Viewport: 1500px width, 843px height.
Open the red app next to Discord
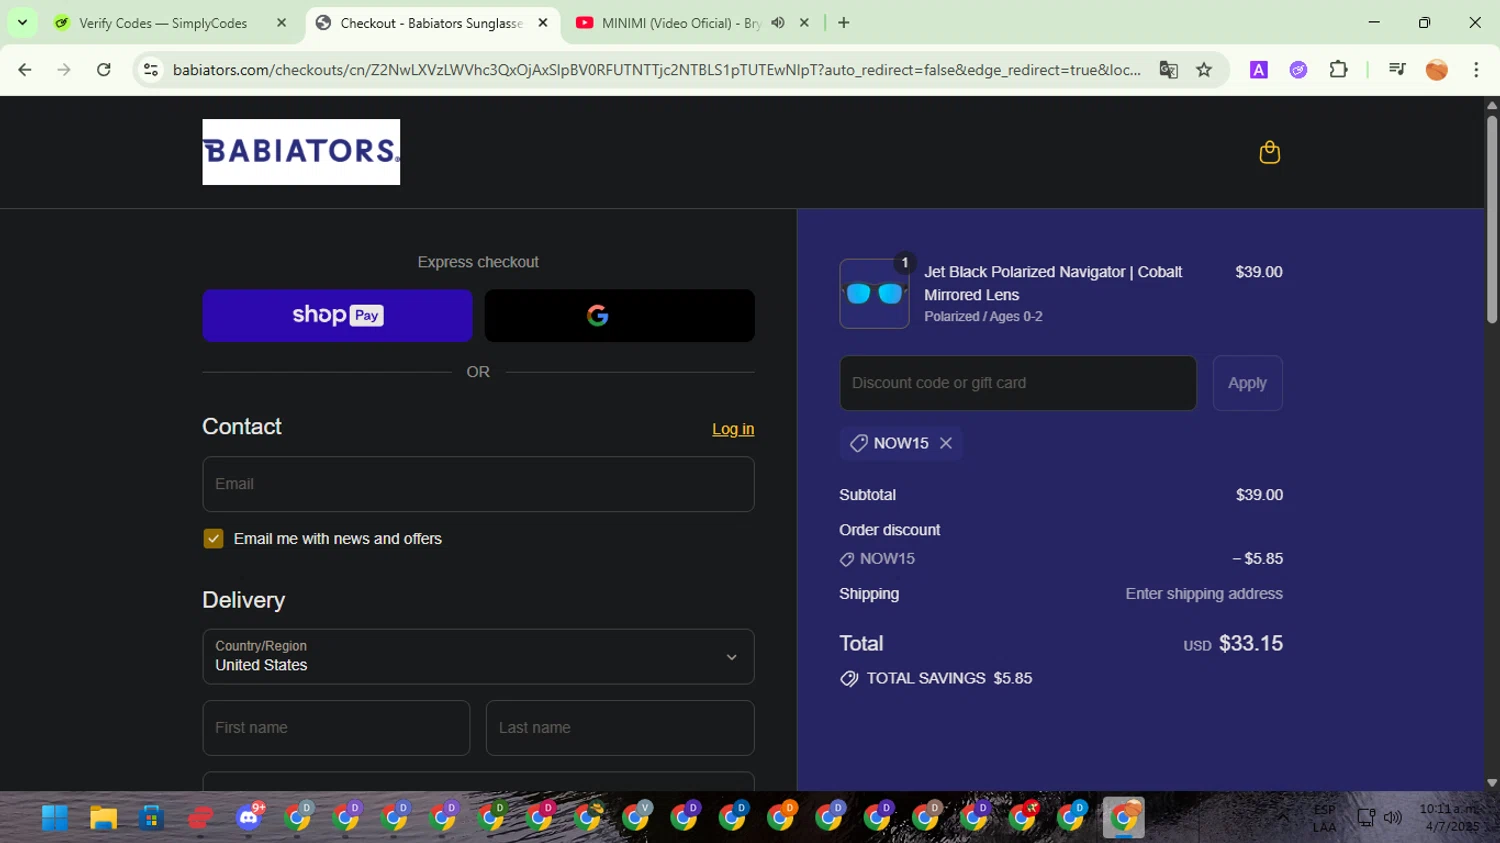point(201,818)
